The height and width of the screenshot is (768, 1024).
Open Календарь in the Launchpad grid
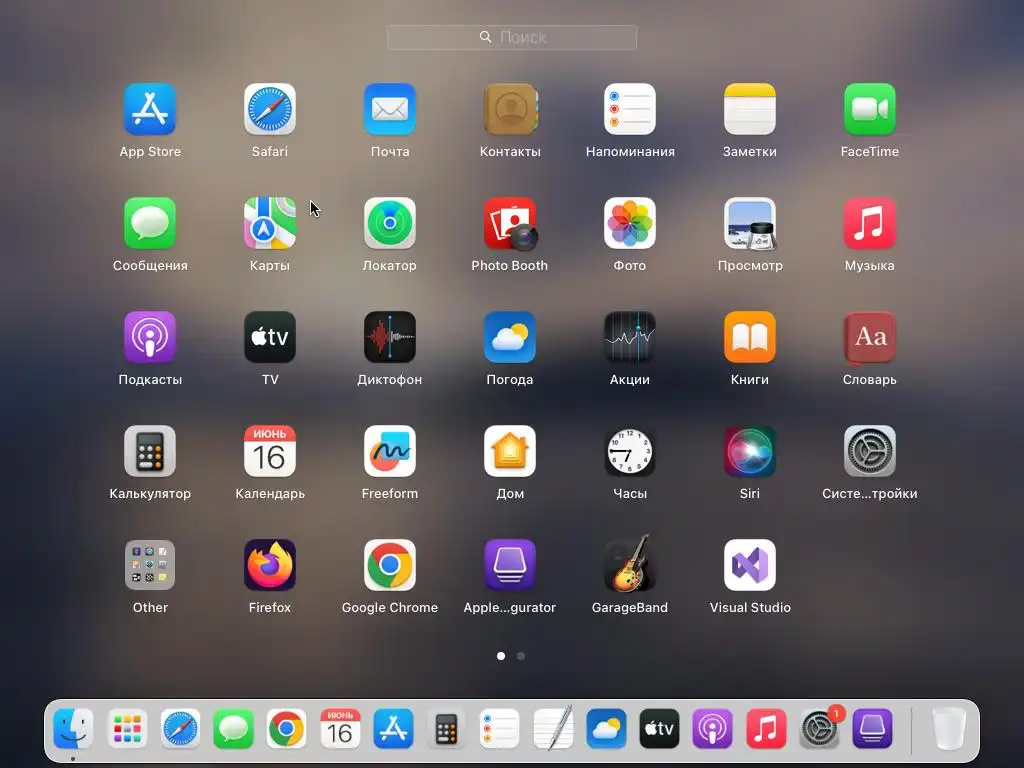pos(270,451)
